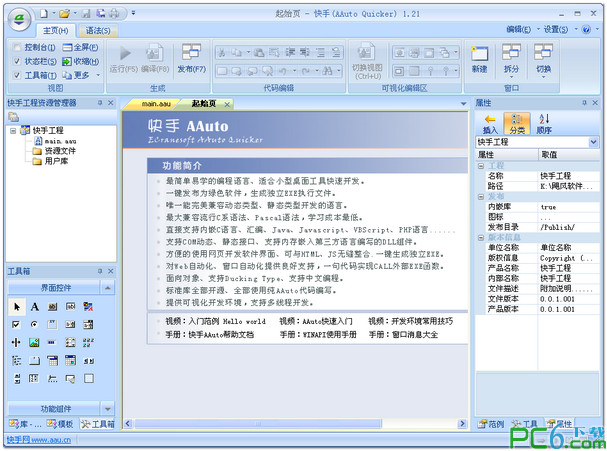The height and width of the screenshot is (451, 607).
Task: Click the new file icon in quick access toolbar
Action: tap(44, 14)
